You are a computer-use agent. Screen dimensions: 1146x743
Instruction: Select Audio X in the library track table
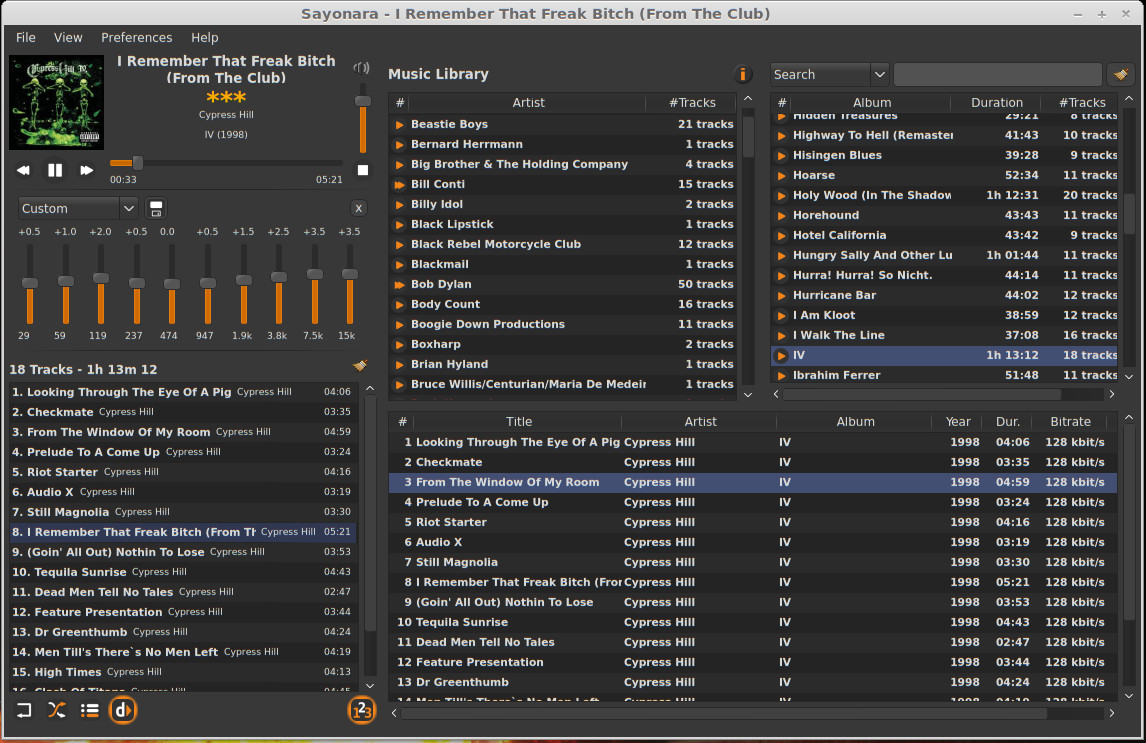coord(753,542)
